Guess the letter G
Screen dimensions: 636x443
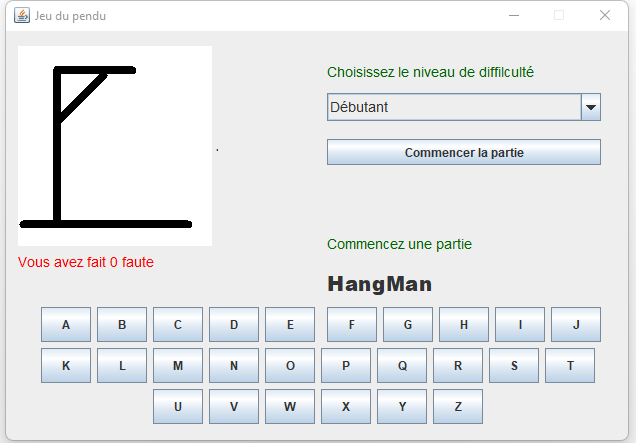[x=408, y=325]
